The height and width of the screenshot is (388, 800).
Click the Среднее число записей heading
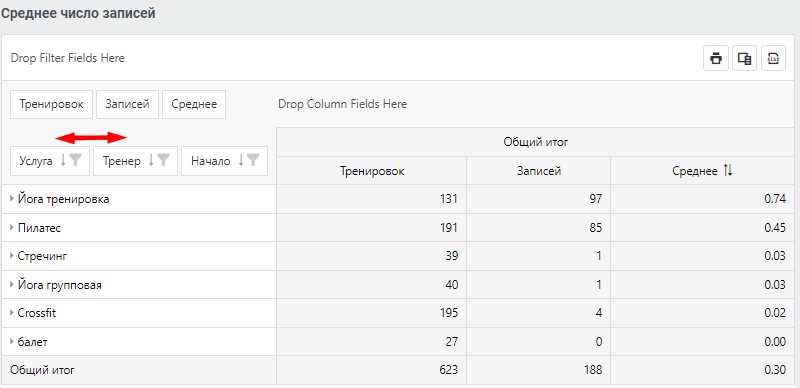[x=78, y=14]
